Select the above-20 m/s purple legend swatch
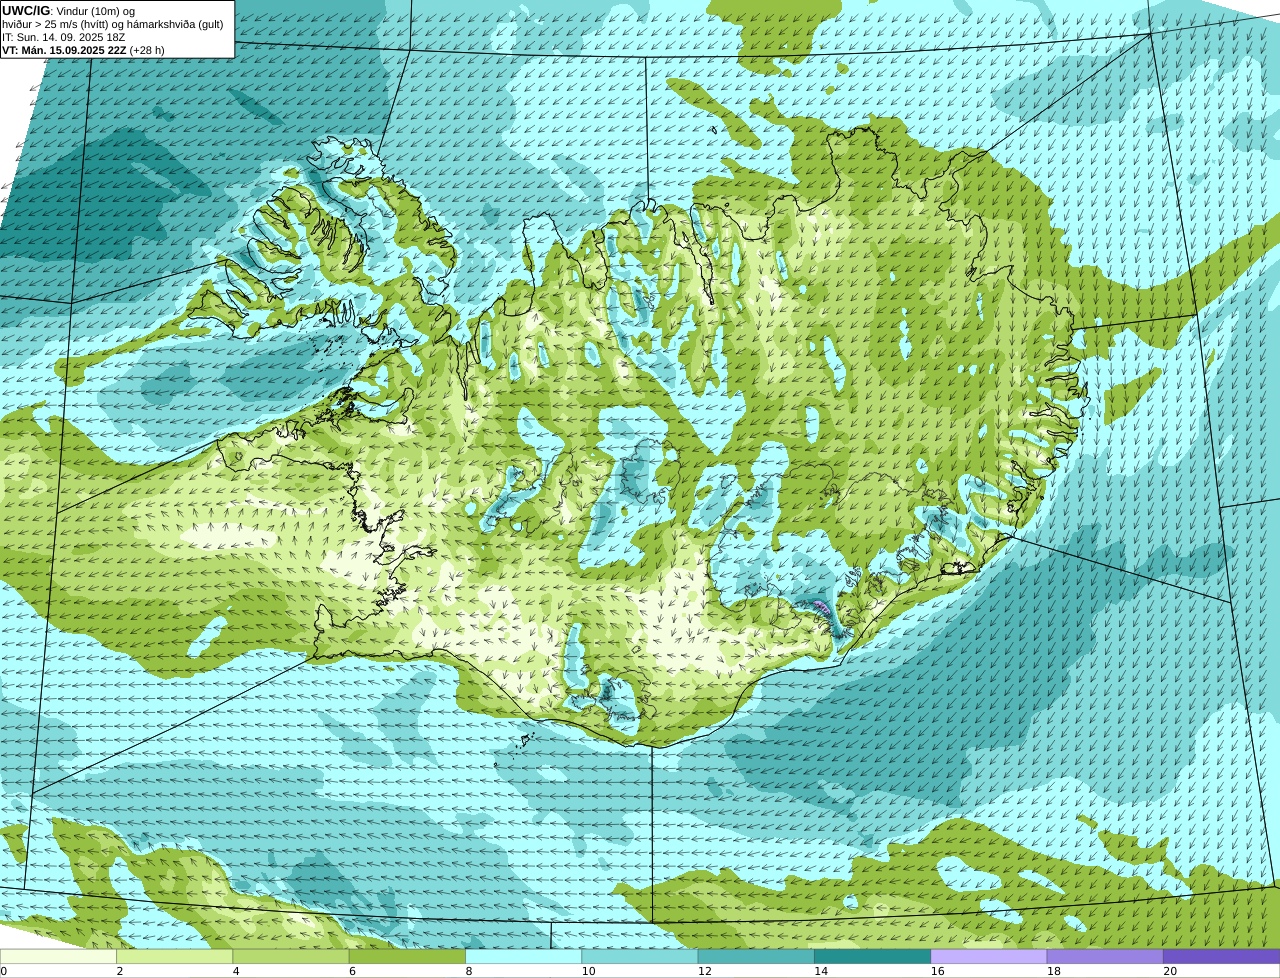1280x978 pixels. 1221,956
